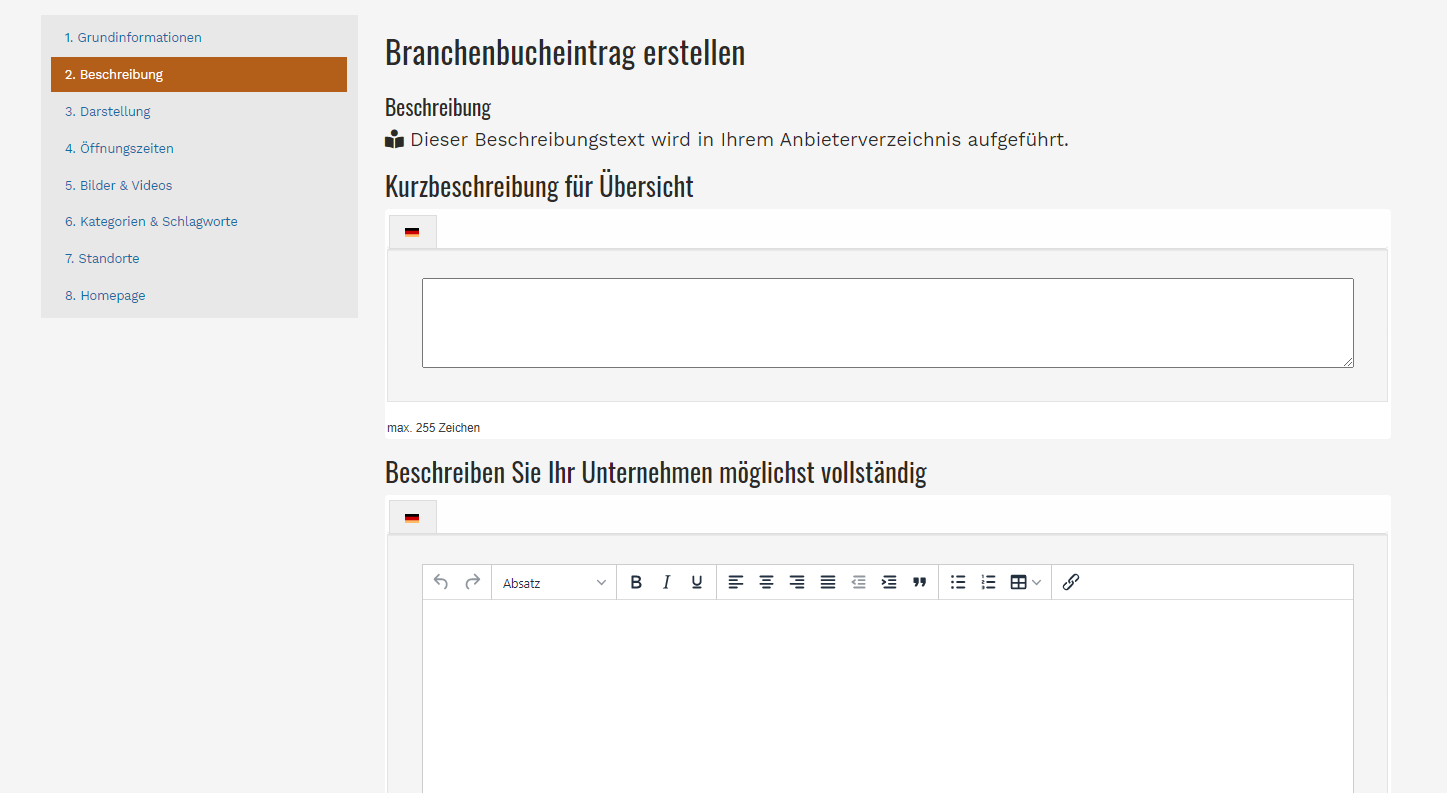Navigate to 7. Standorte
The image size is (1447, 793).
click(x=199, y=259)
